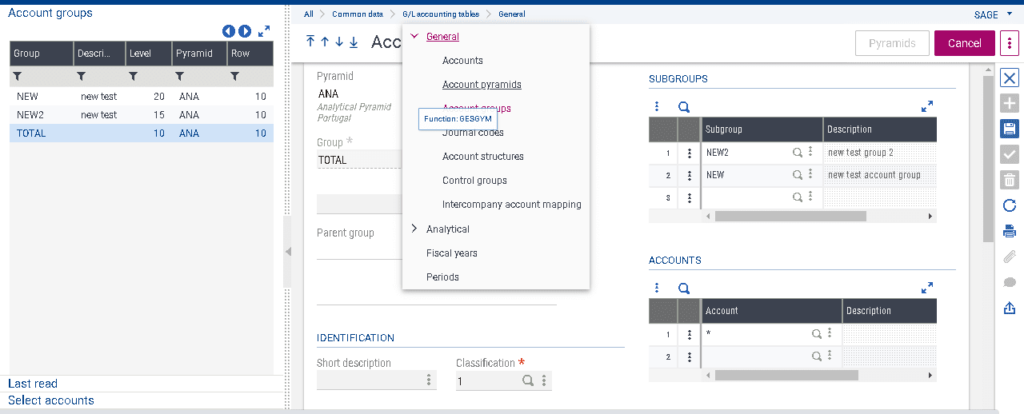Expand the Subgroups grid to full screen
Viewport: 1024px width, 414px height.
click(x=926, y=106)
